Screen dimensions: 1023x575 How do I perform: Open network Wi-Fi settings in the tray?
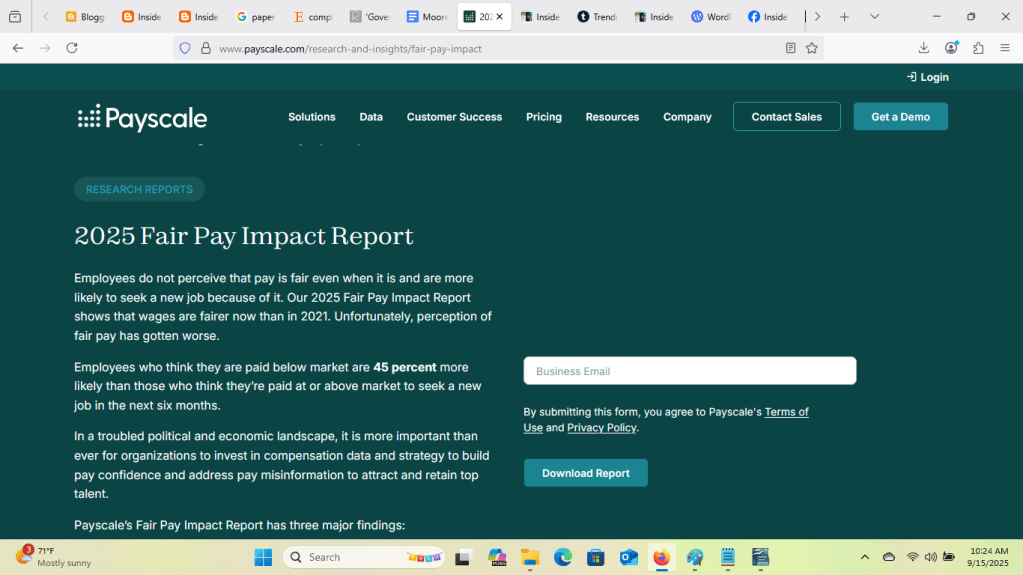click(912, 557)
